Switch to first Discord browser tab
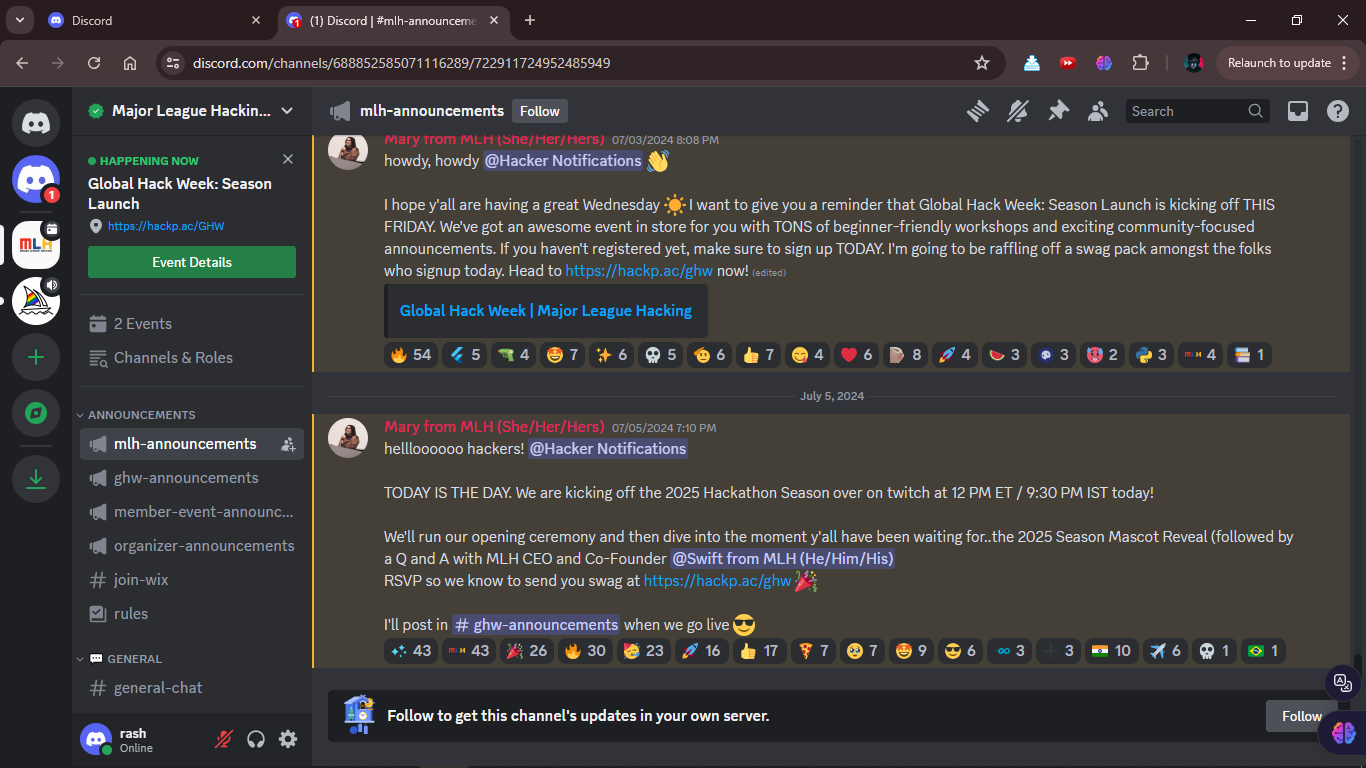Screen dimensions: 1366x768 coord(155,20)
